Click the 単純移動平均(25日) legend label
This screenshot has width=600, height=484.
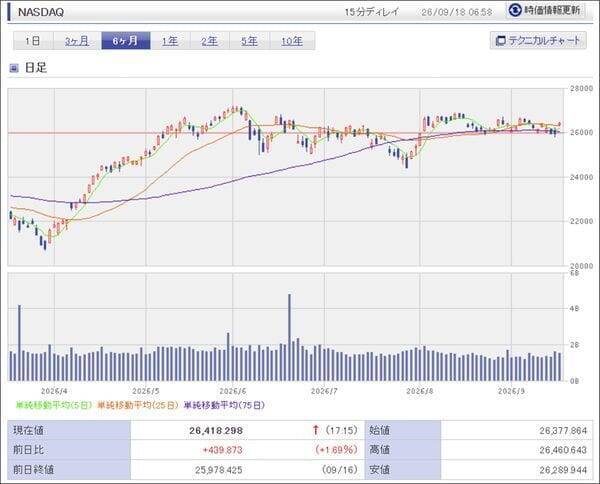click(x=139, y=405)
